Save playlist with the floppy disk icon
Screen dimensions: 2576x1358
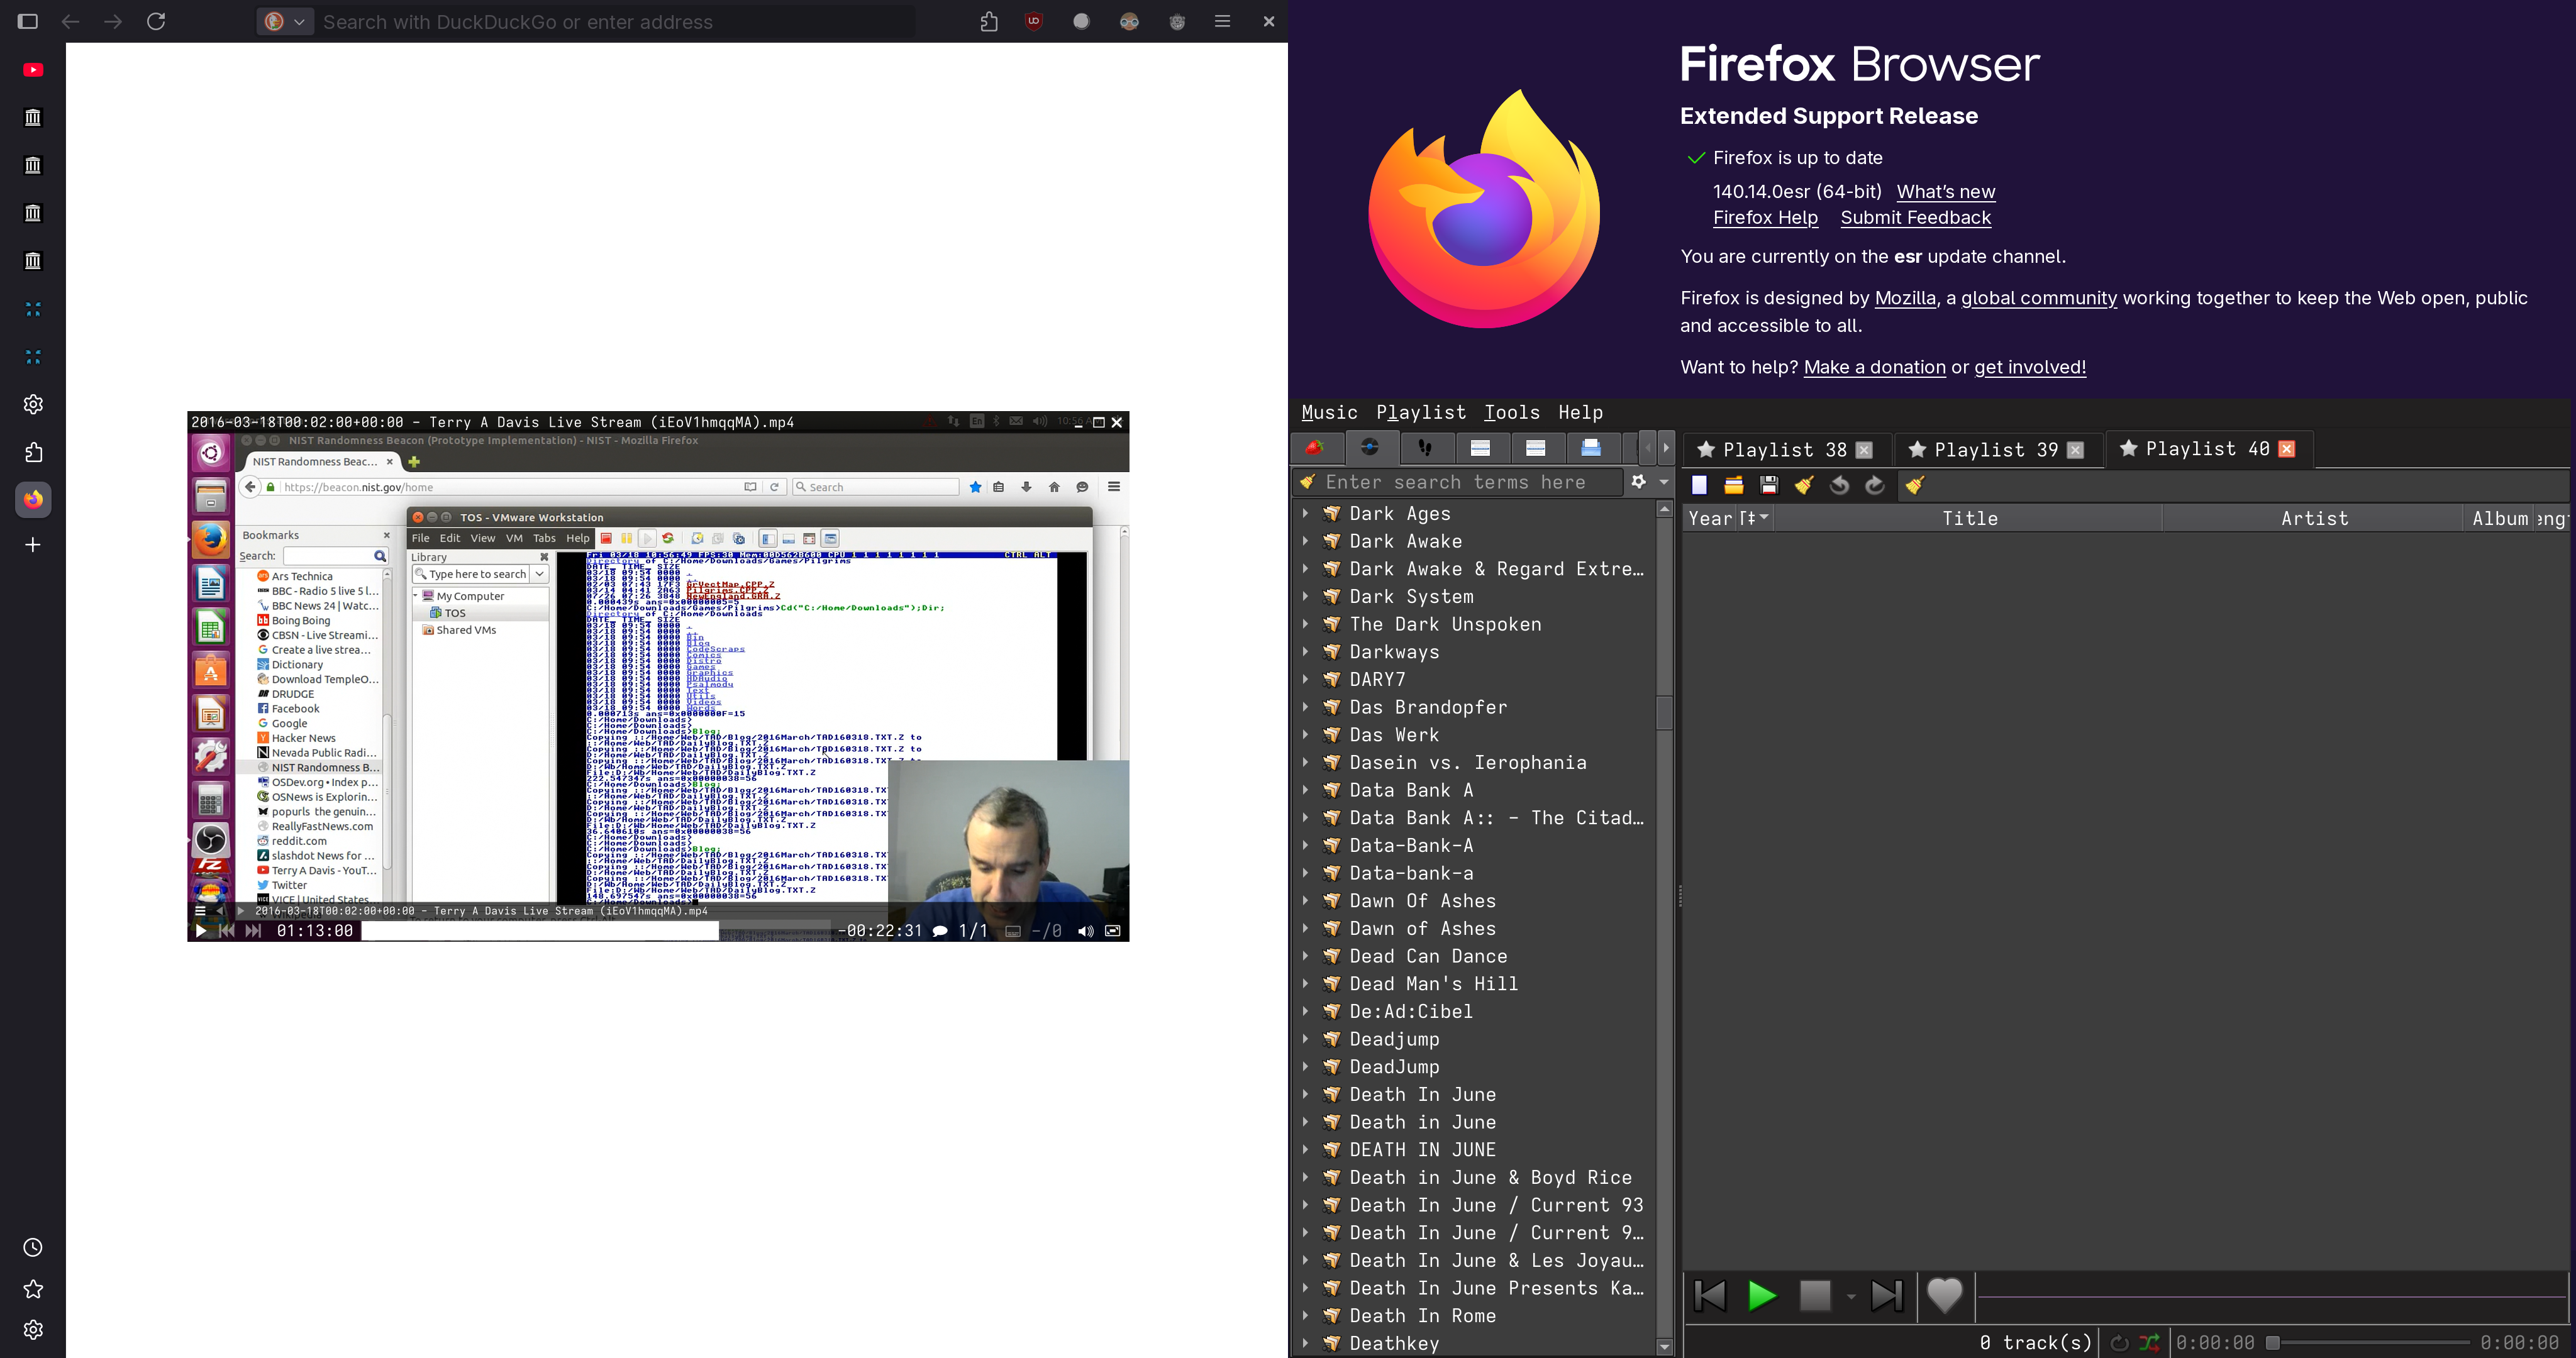(1769, 485)
